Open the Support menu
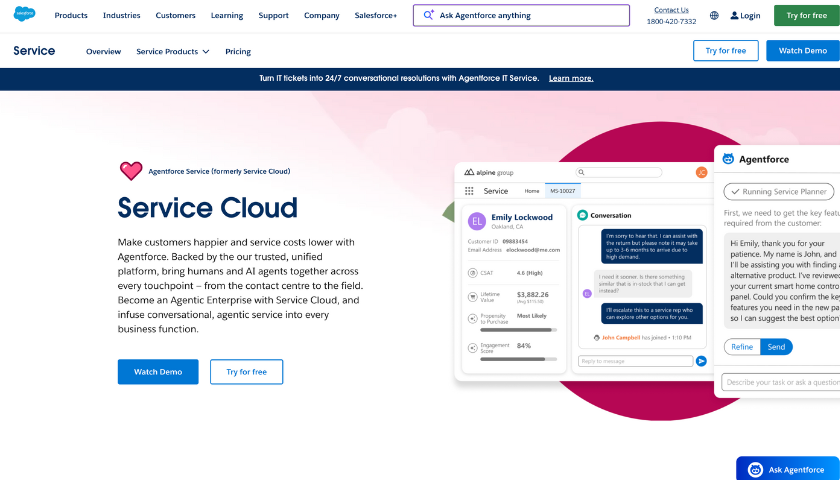840x480 pixels. point(273,16)
